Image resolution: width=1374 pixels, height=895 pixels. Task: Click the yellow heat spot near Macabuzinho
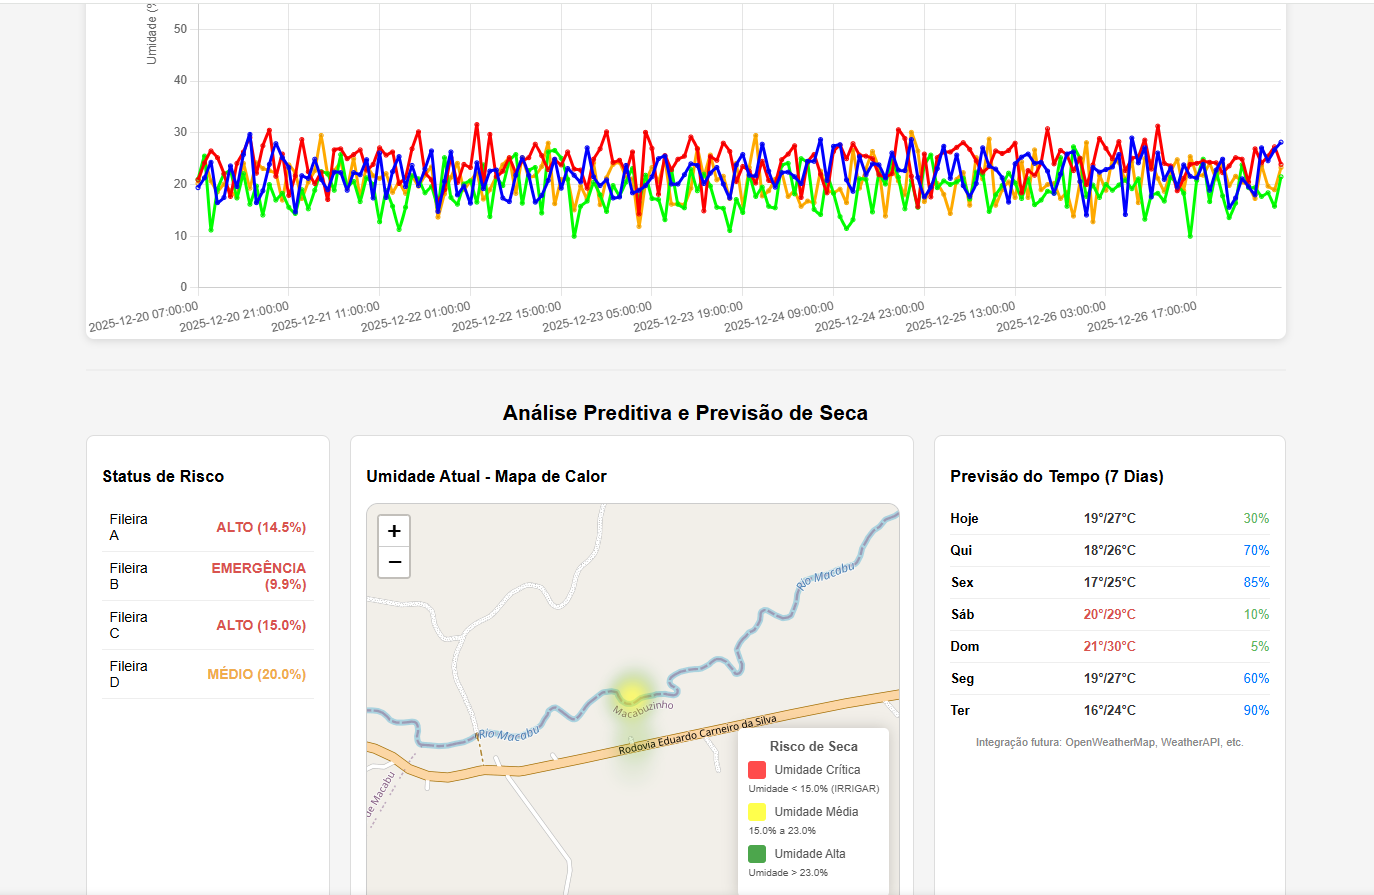(631, 692)
